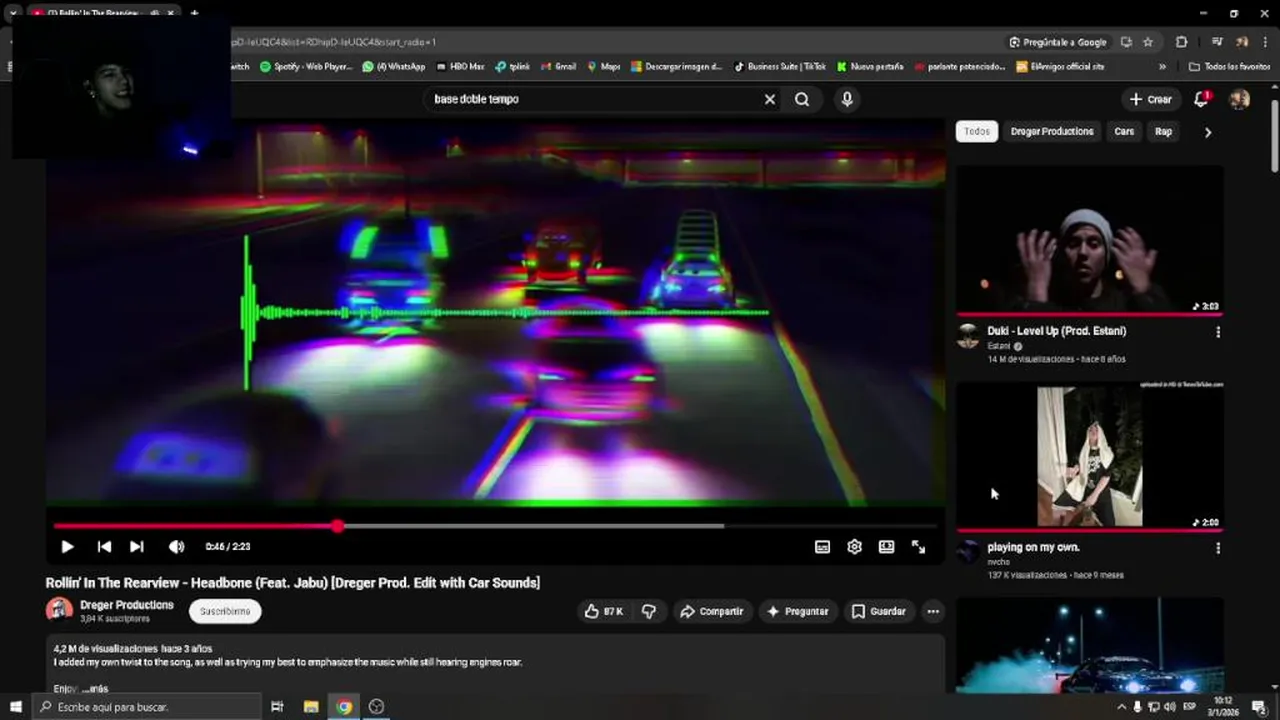This screenshot has width=1280, height=720.
Task: Skip to previous video in player
Action: [104, 547]
